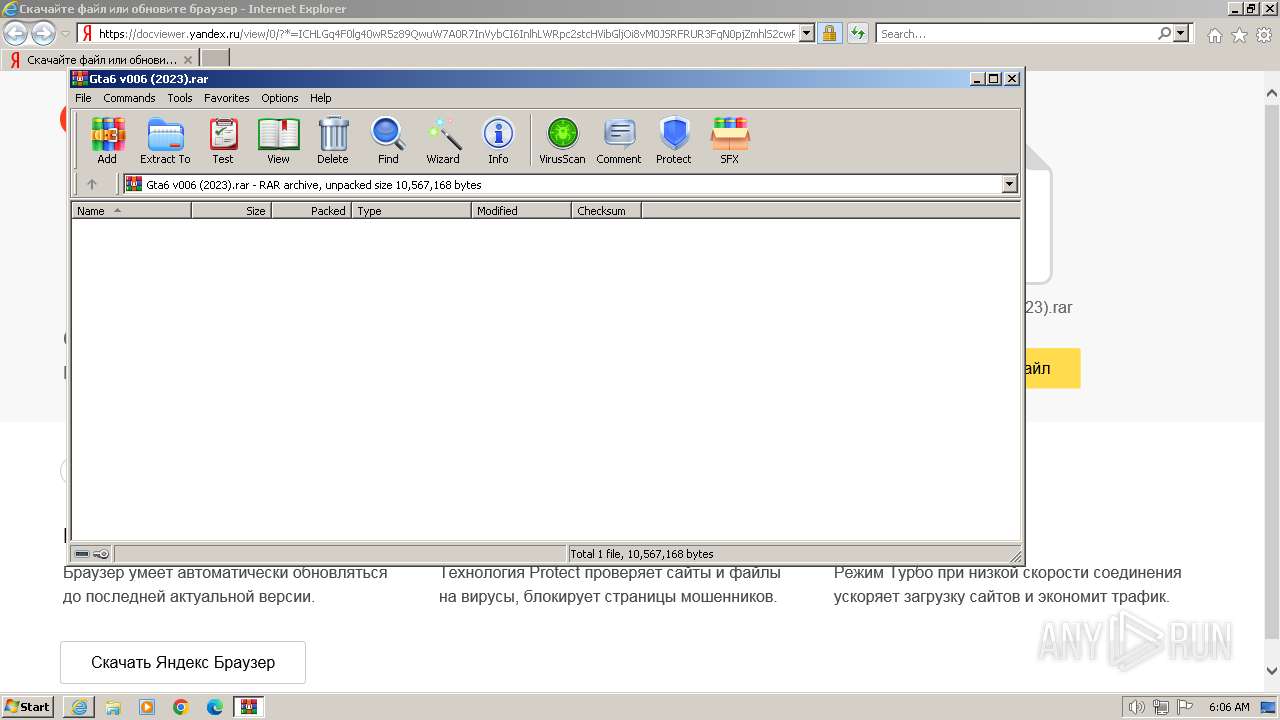Click the Internet Explorer URL address field
The width and height of the screenshot is (1280, 720).
[445, 33]
